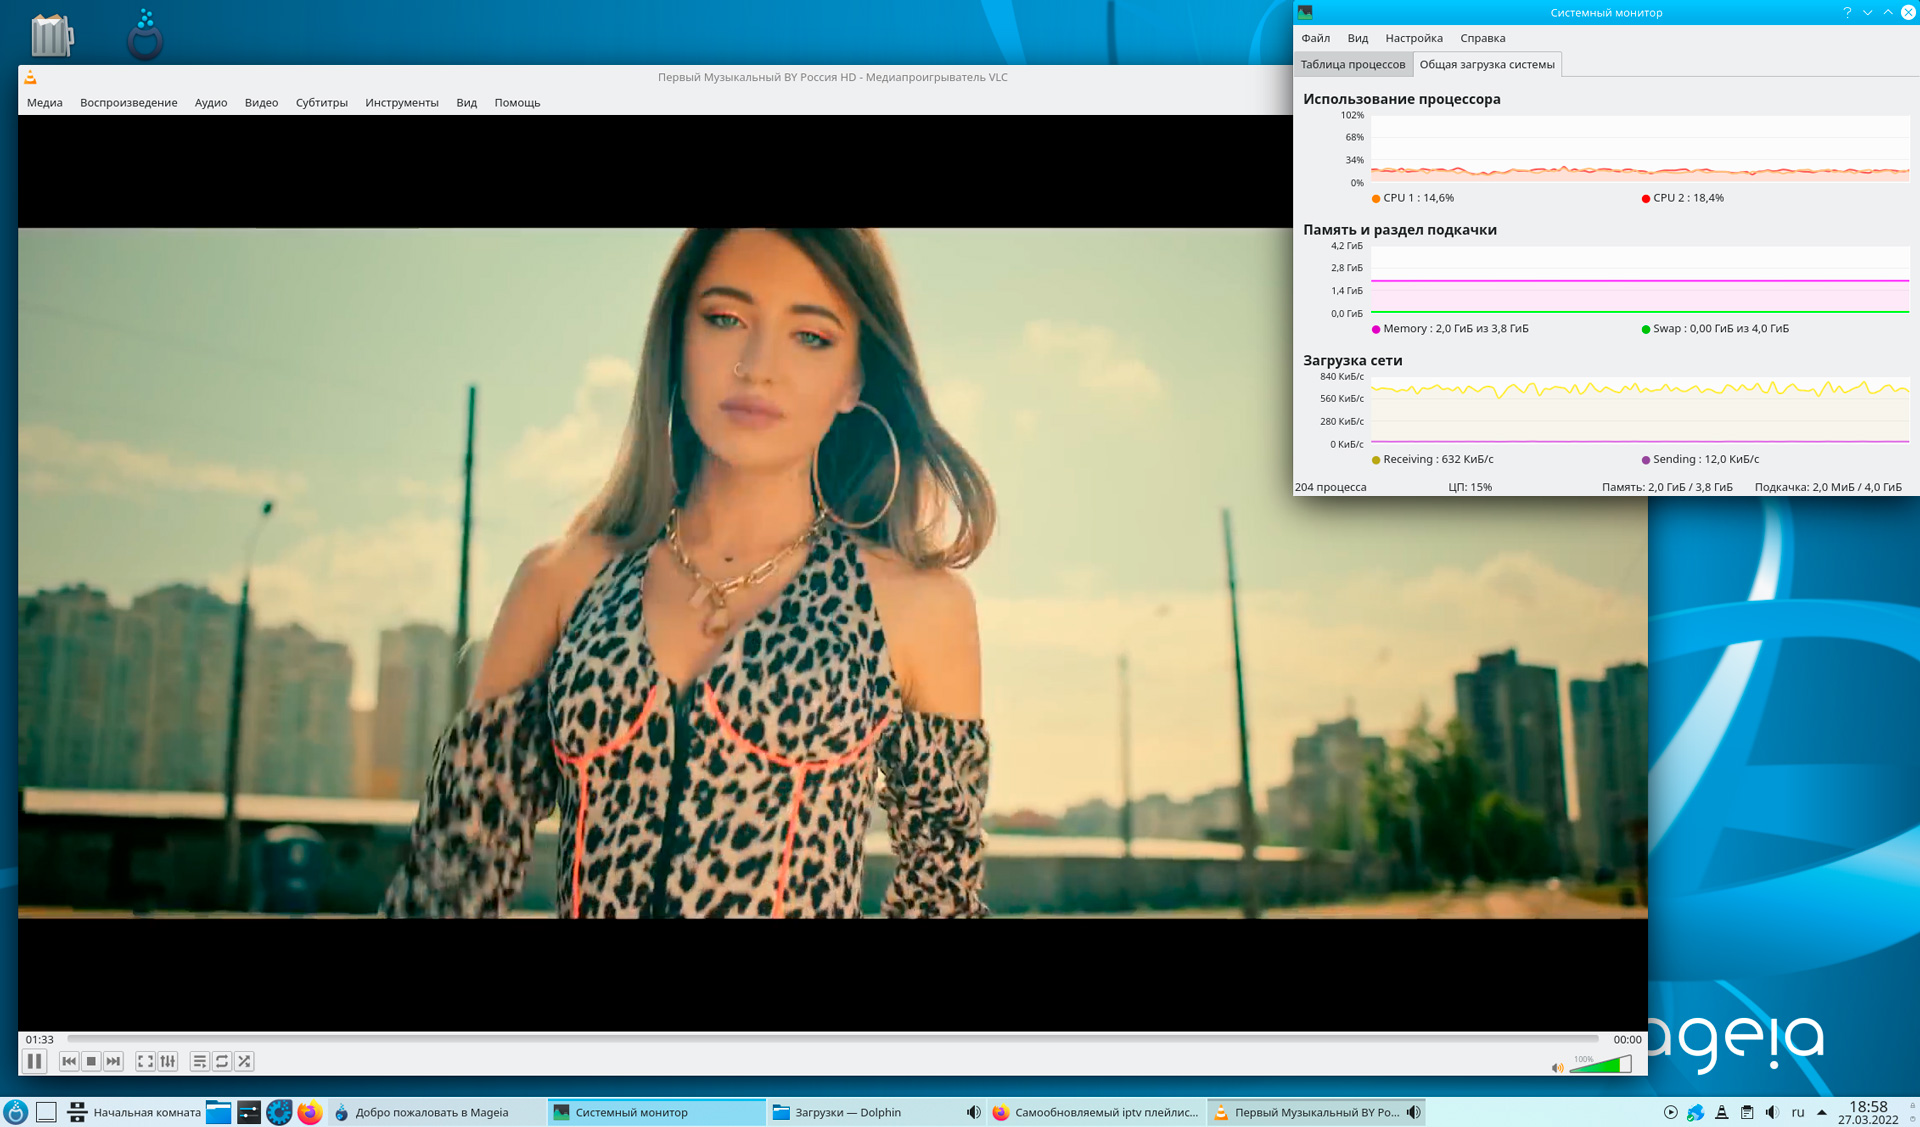Image resolution: width=1920 pixels, height=1127 pixels.
Task: Open the ru keyboard layout indicator
Action: (x=1797, y=1112)
